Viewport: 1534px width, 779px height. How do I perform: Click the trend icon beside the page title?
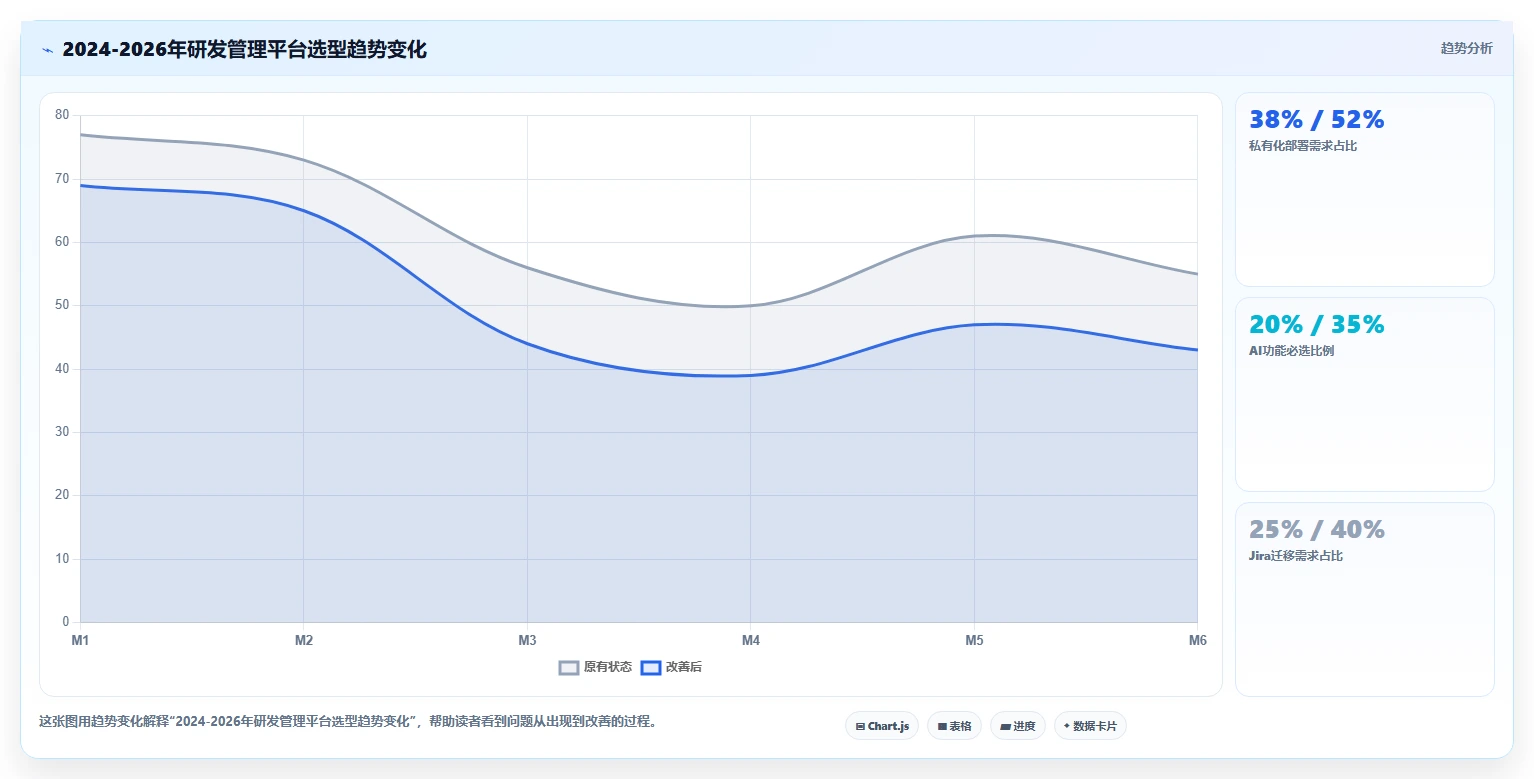point(47,50)
